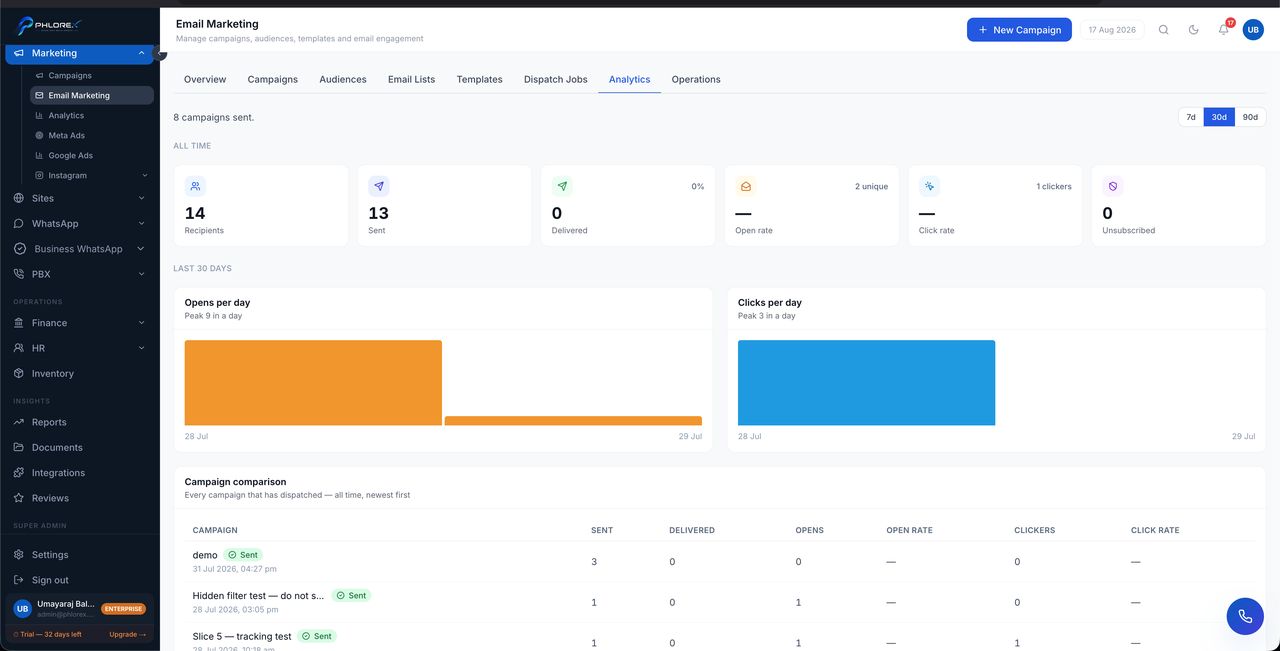The height and width of the screenshot is (651, 1280).
Task: Expand the Instagram submenu
Action: pyautogui.click(x=92, y=175)
